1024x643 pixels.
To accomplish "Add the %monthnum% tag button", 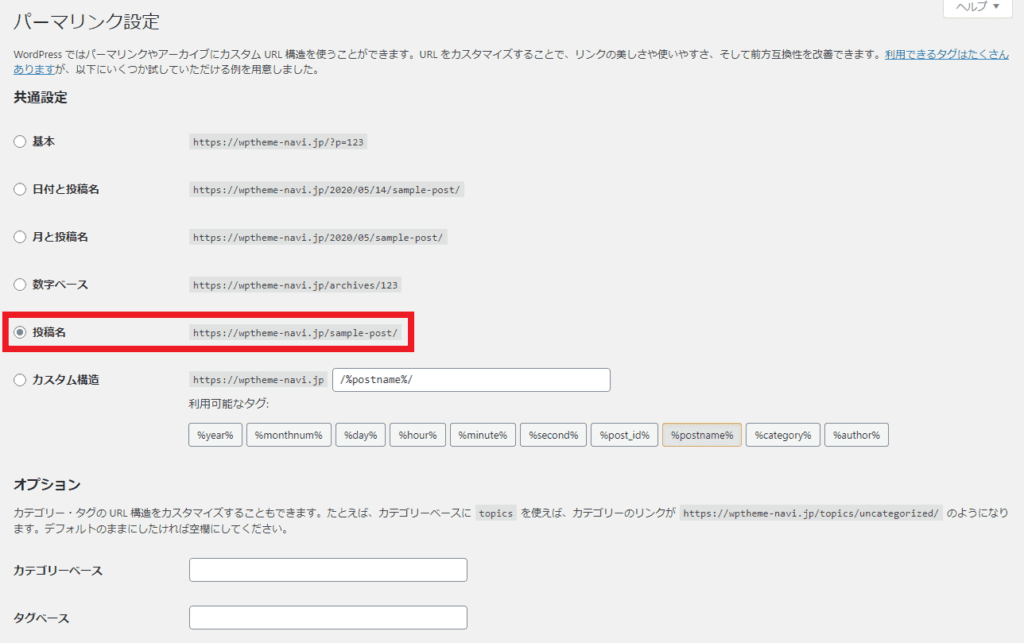I will click(289, 435).
